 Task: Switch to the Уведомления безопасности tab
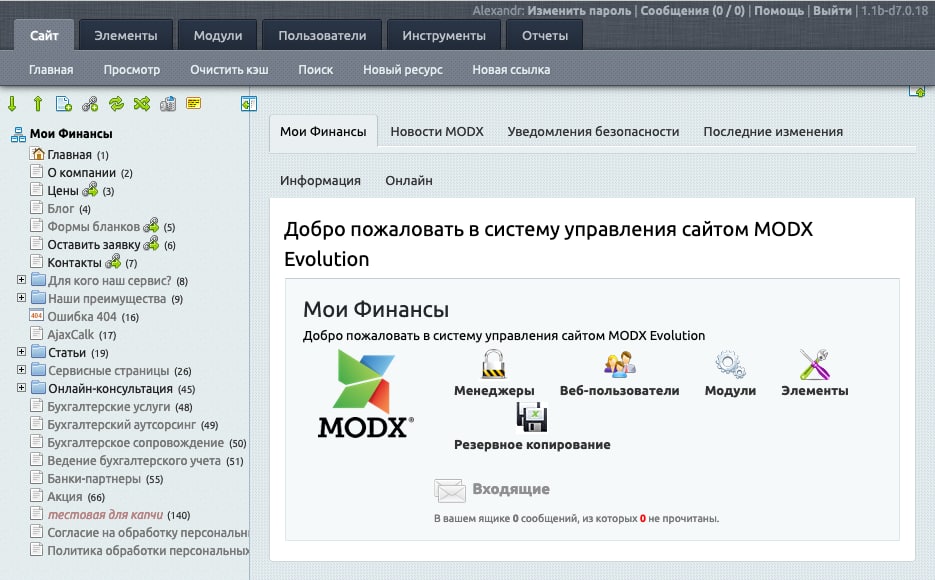click(x=593, y=131)
